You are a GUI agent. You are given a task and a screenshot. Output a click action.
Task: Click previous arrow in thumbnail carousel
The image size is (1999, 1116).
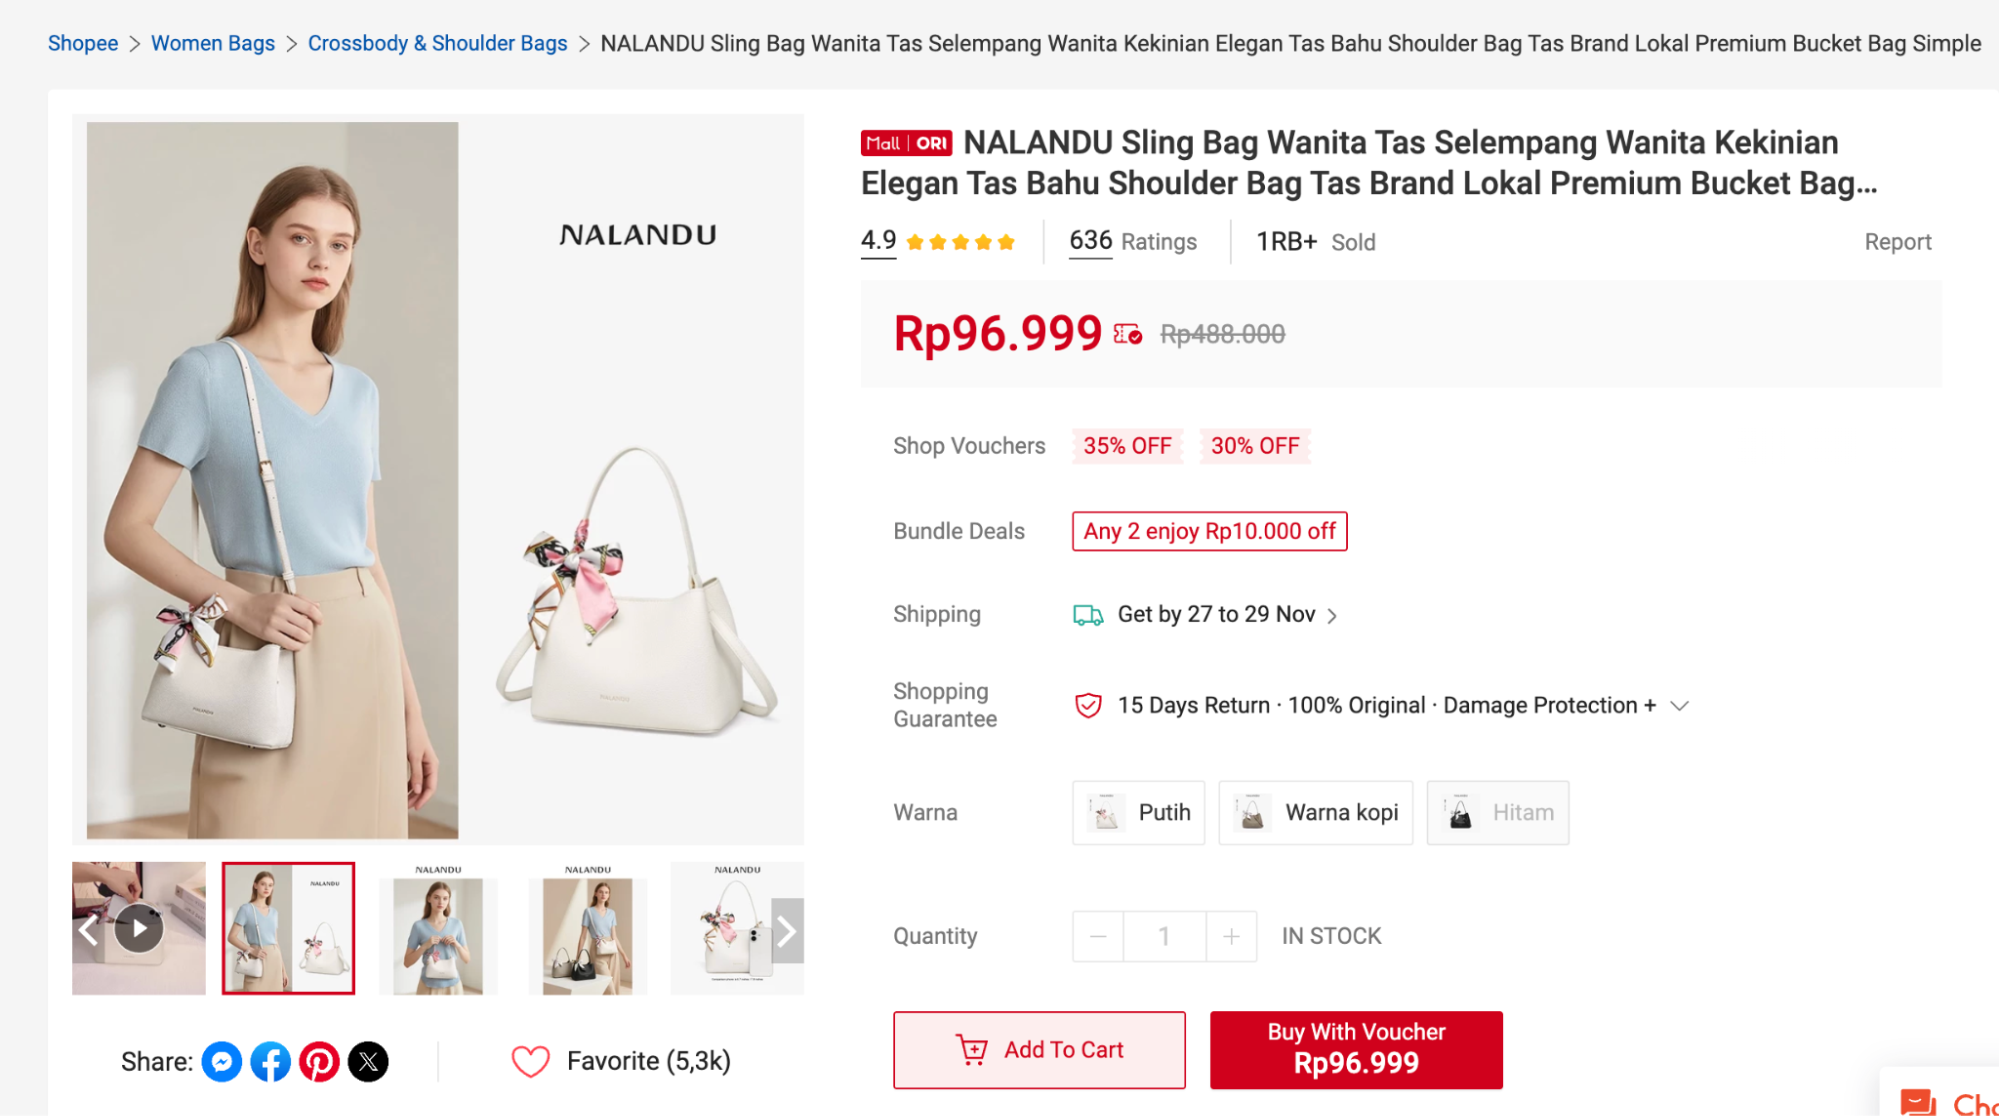pos(88,931)
